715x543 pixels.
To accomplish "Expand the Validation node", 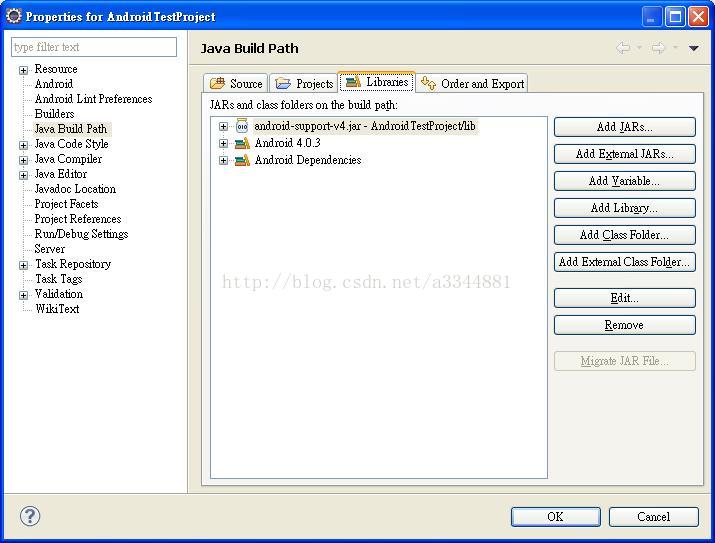I will [23, 295].
